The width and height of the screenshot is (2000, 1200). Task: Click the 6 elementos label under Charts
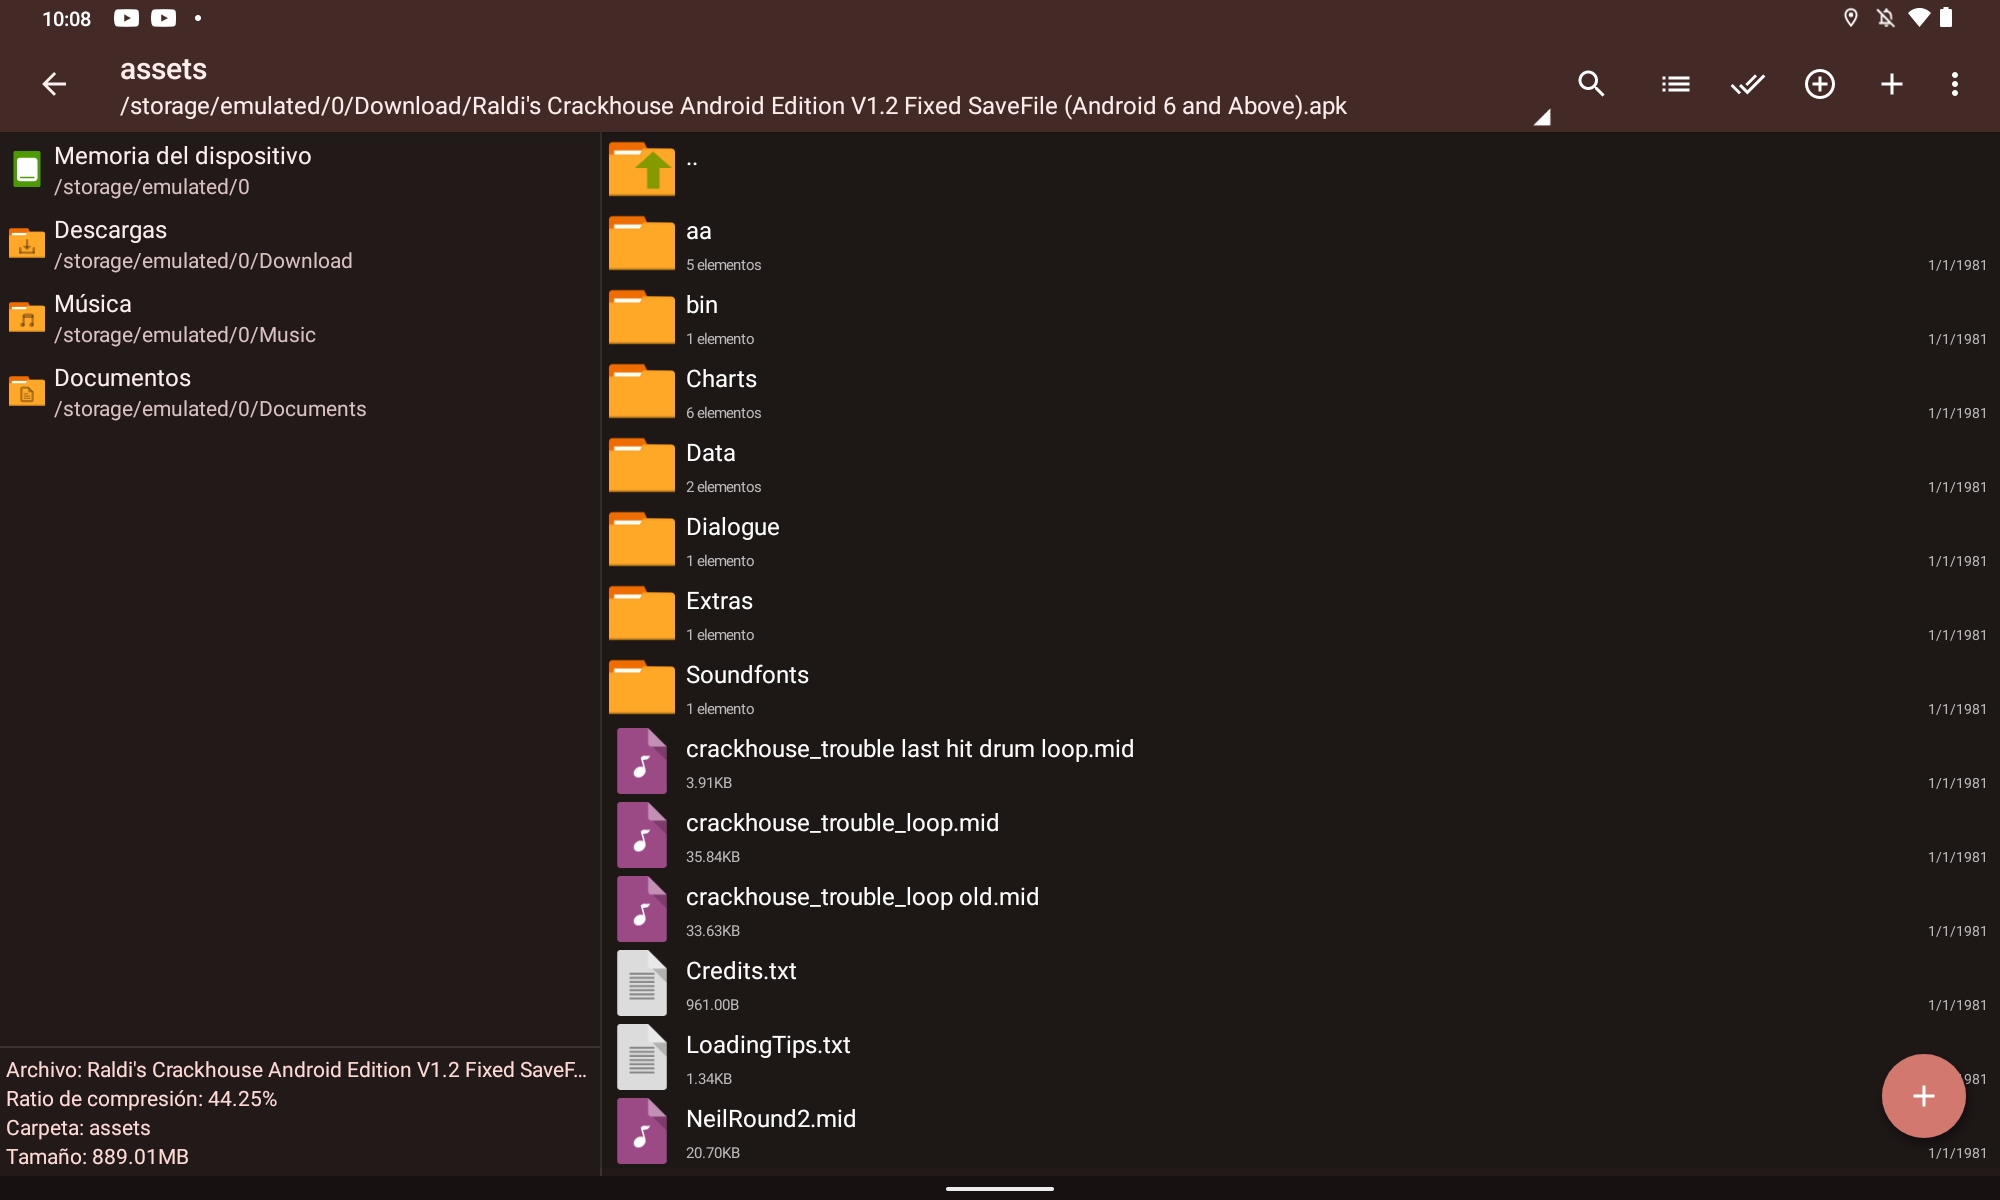tap(723, 413)
